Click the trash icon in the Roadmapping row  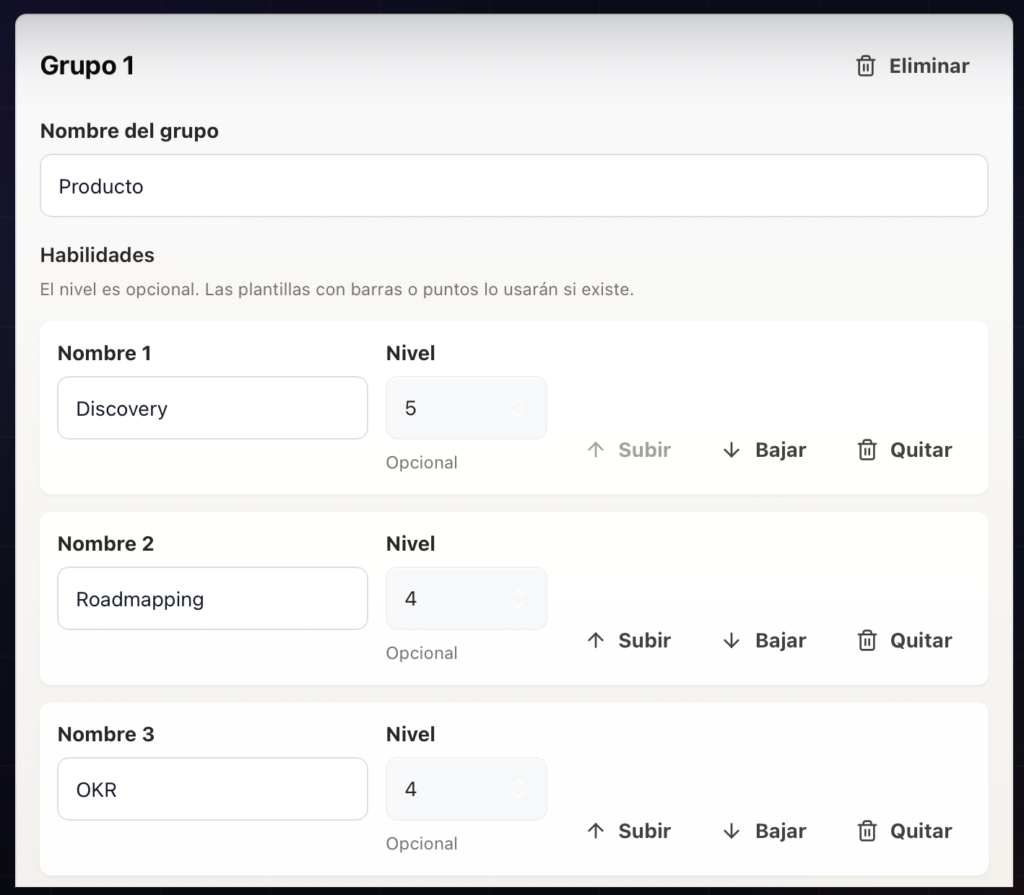(867, 640)
